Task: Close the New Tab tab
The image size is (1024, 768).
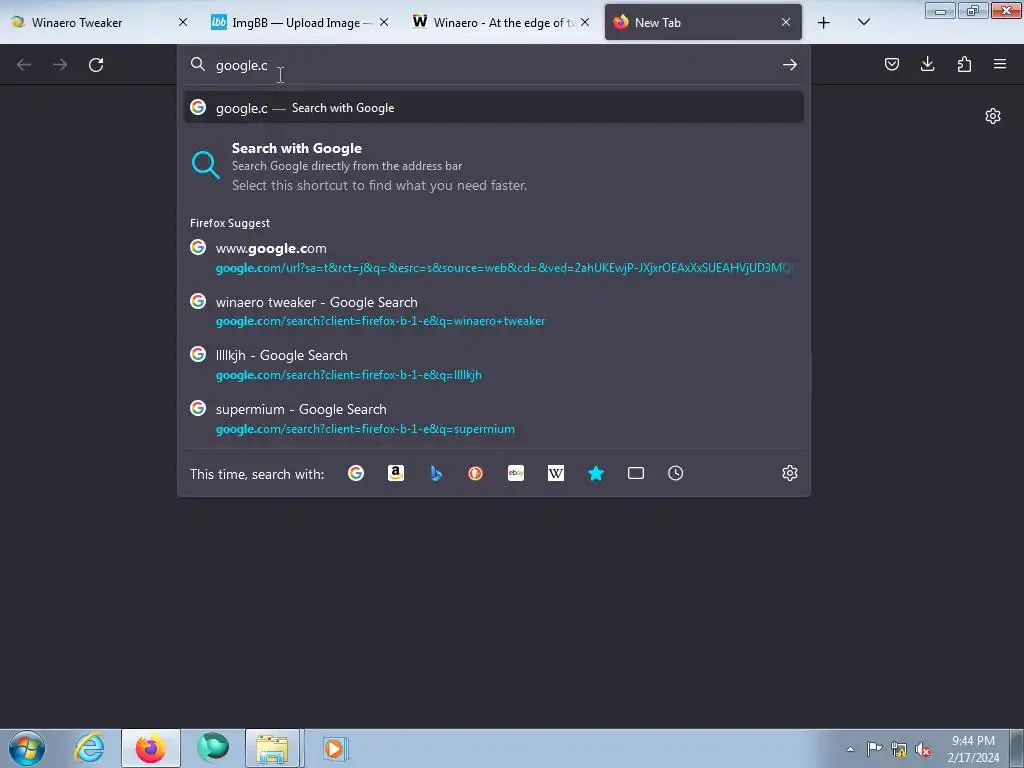Action: [x=786, y=23]
